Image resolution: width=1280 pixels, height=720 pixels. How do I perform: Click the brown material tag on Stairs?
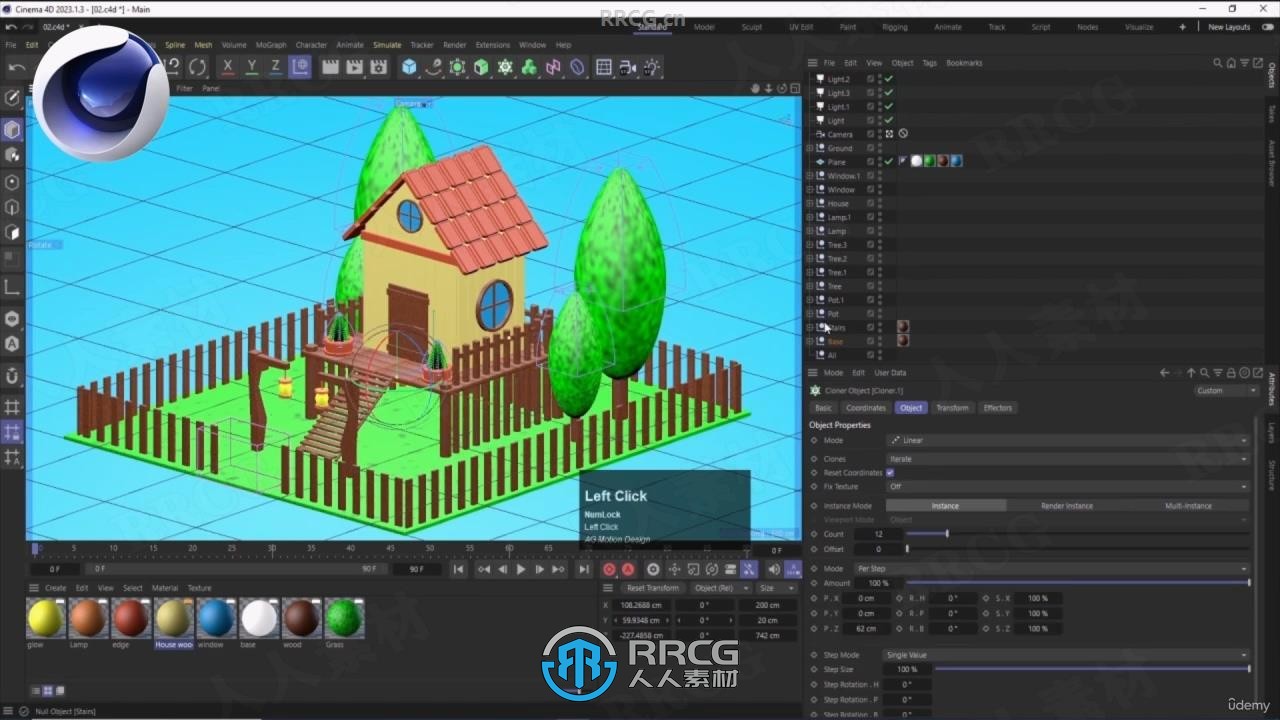point(903,327)
